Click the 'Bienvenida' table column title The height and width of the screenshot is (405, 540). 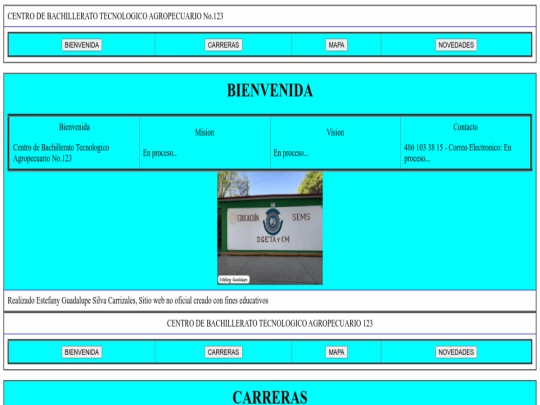[74, 127]
